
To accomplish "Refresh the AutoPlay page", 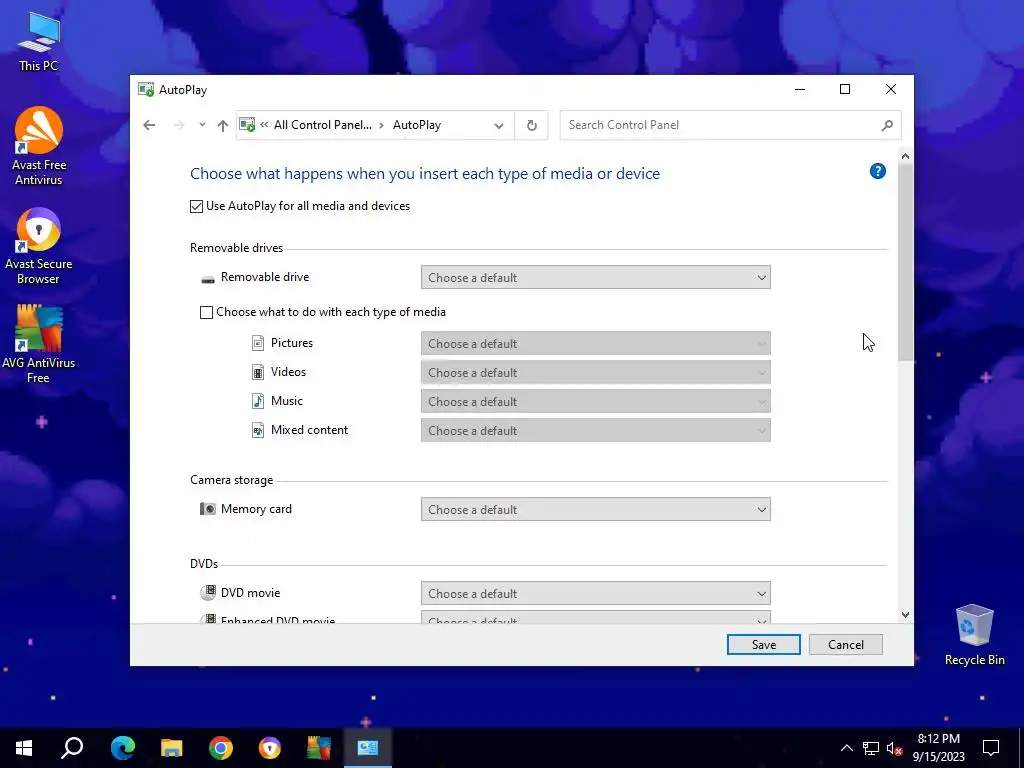I will point(532,125).
